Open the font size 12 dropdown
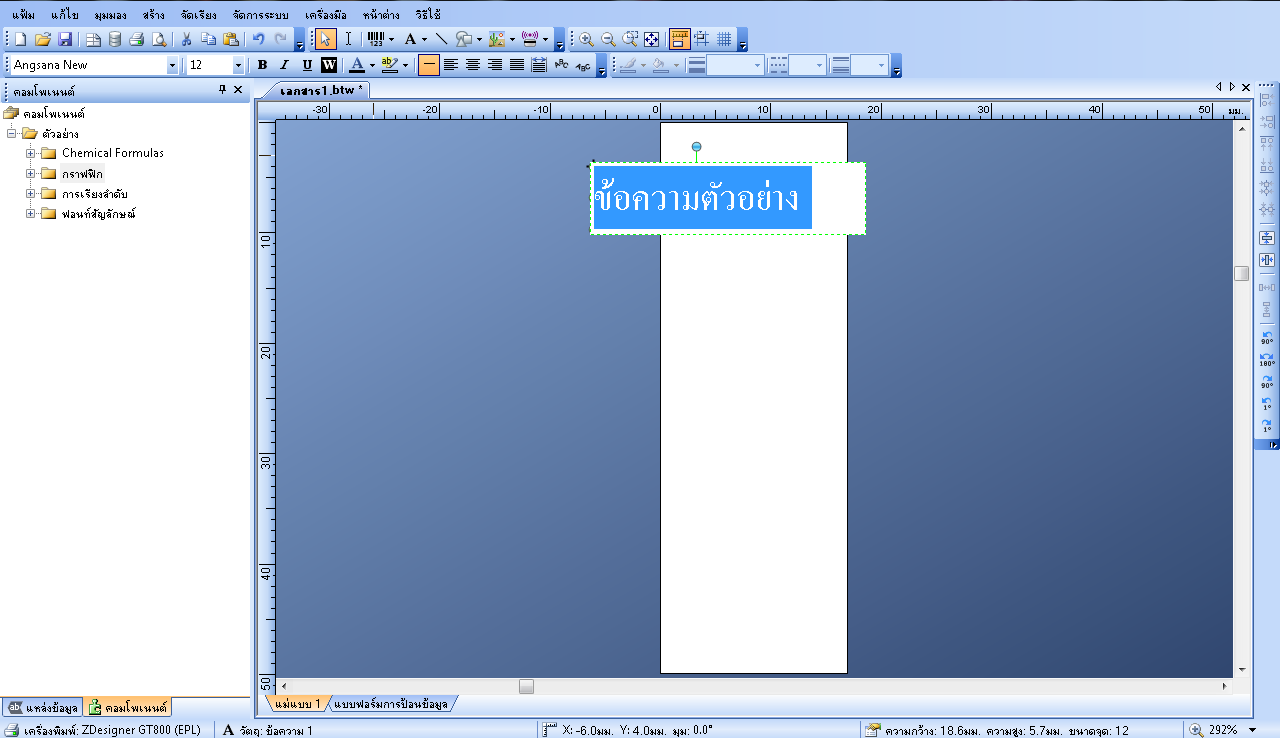 click(x=238, y=65)
